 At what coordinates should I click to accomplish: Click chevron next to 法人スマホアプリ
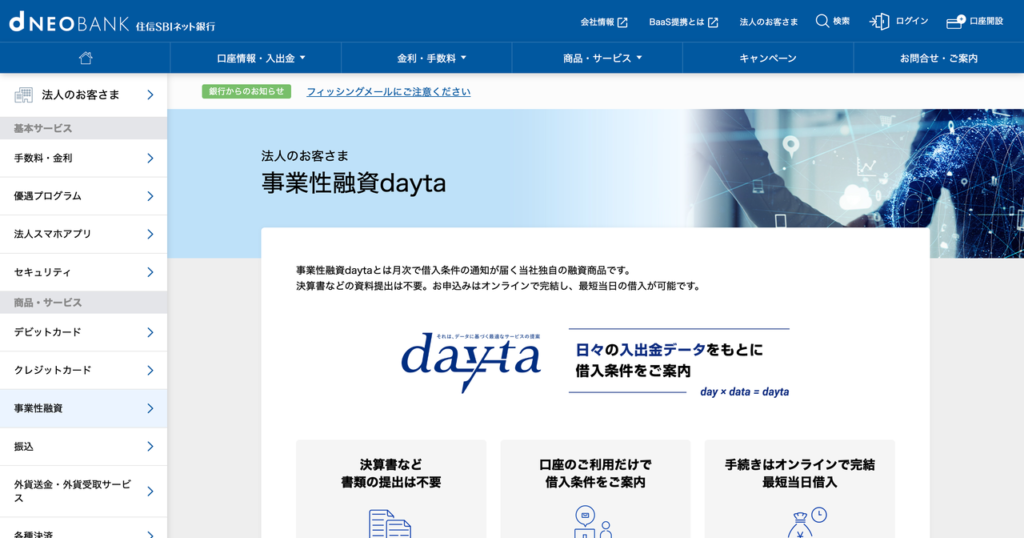pyautogui.click(x=150, y=234)
